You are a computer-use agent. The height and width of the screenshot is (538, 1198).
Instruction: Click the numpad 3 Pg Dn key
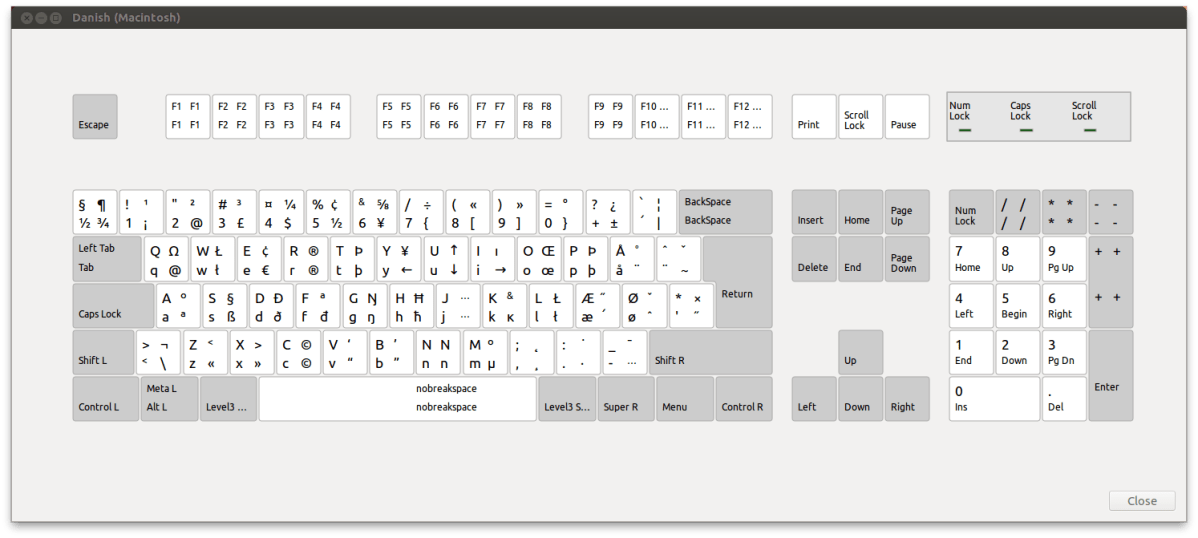click(x=1064, y=352)
